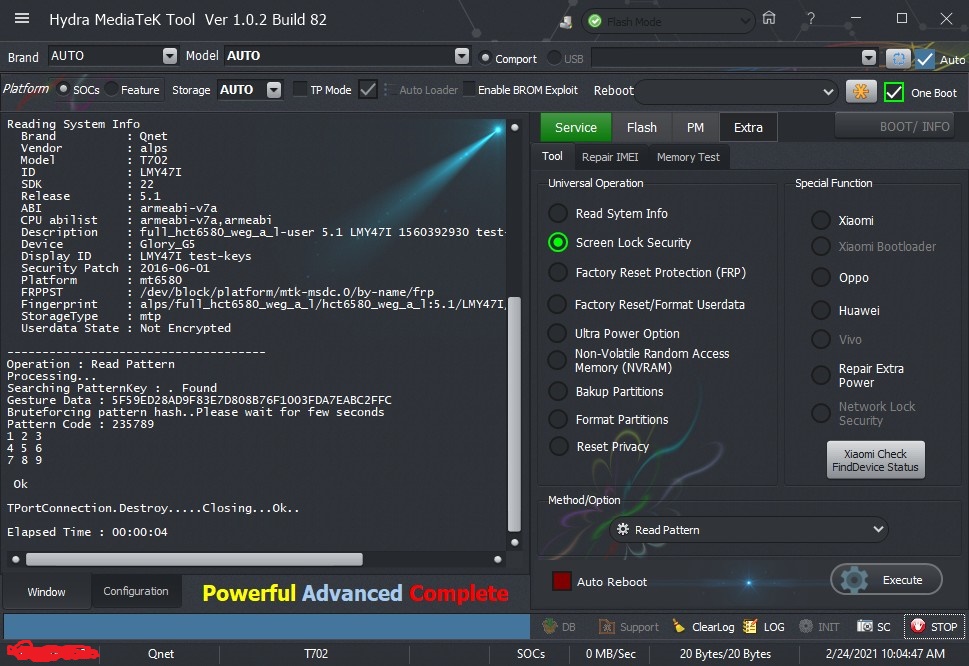The height and width of the screenshot is (666, 969).
Task: Click the blue progress bar
Action: tap(267, 626)
